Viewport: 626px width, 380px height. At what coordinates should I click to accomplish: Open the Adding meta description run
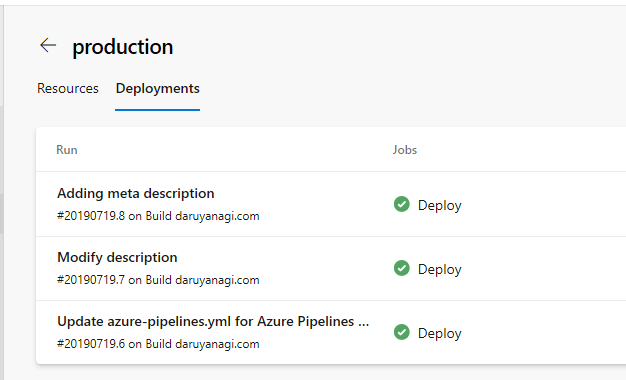pos(136,193)
